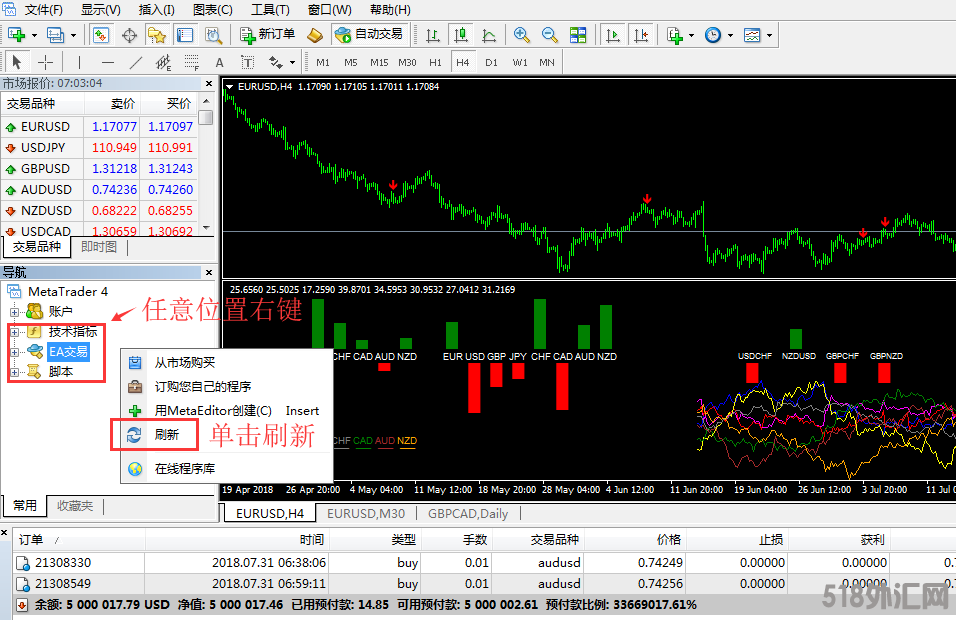Open the 图表(C) menu

coord(213,10)
